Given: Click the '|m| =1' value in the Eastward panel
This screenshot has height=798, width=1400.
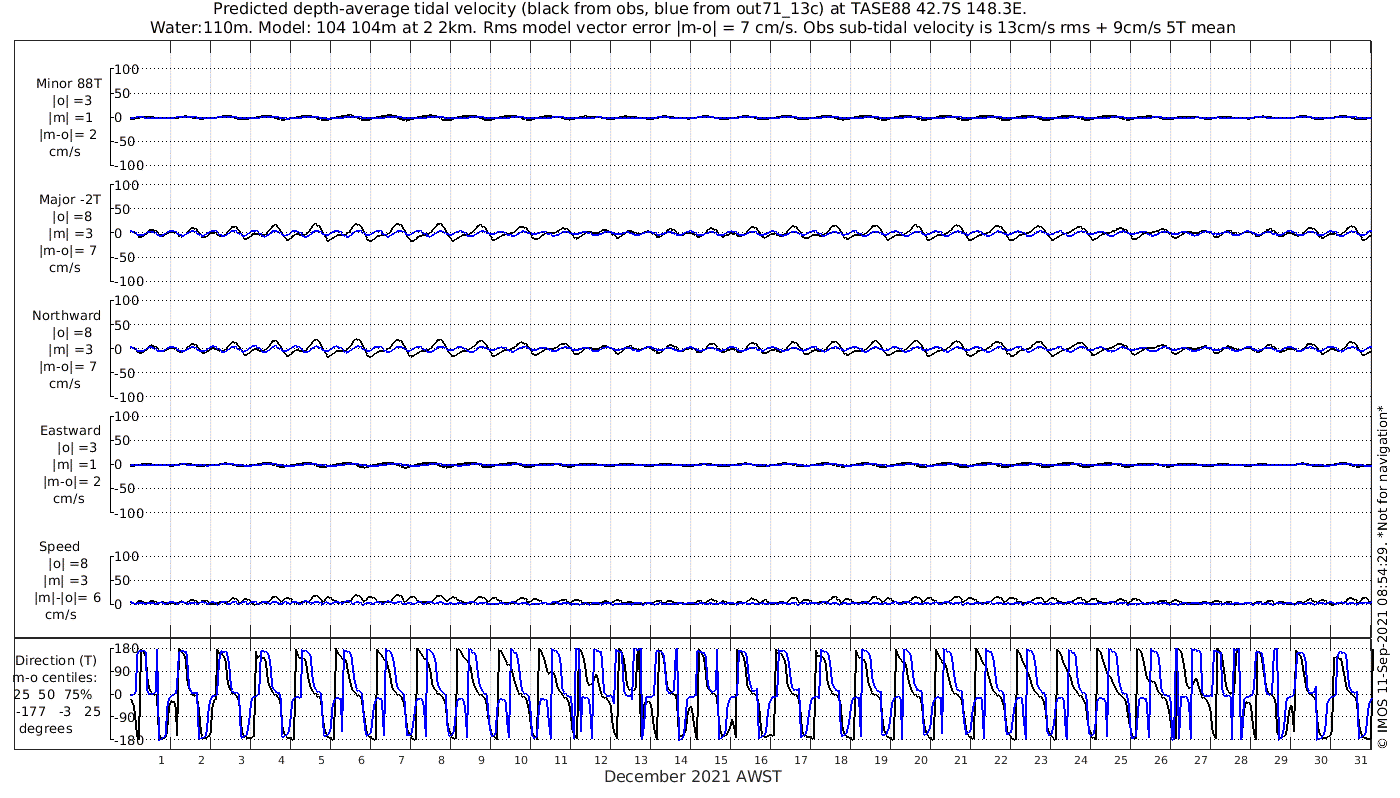Looking at the screenshot, I should point(73,465).
